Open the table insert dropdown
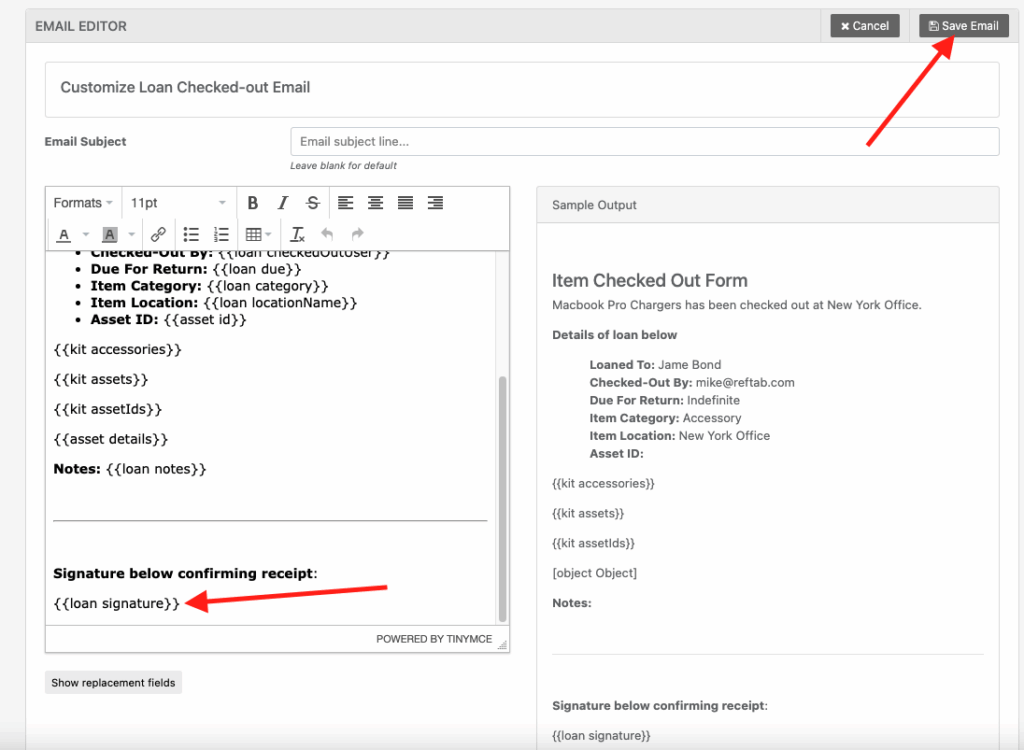1024x750 pixels. pyautogui.click(x=258, y=235)
